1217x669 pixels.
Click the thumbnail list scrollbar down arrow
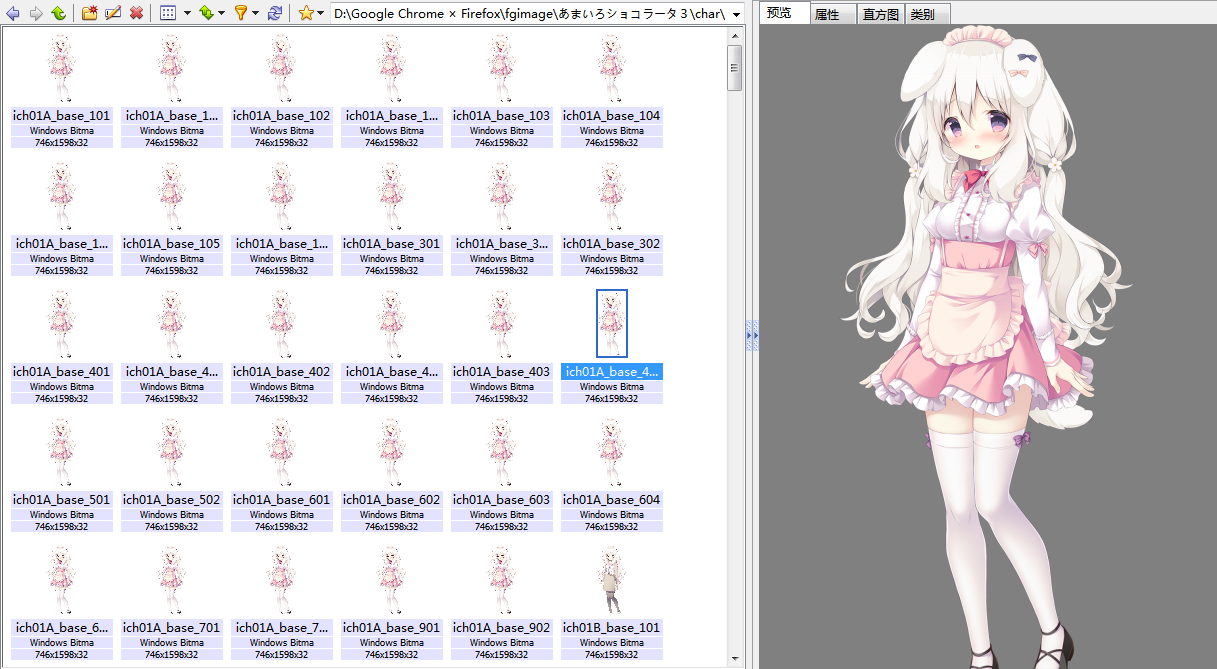[x=735, y=660]
